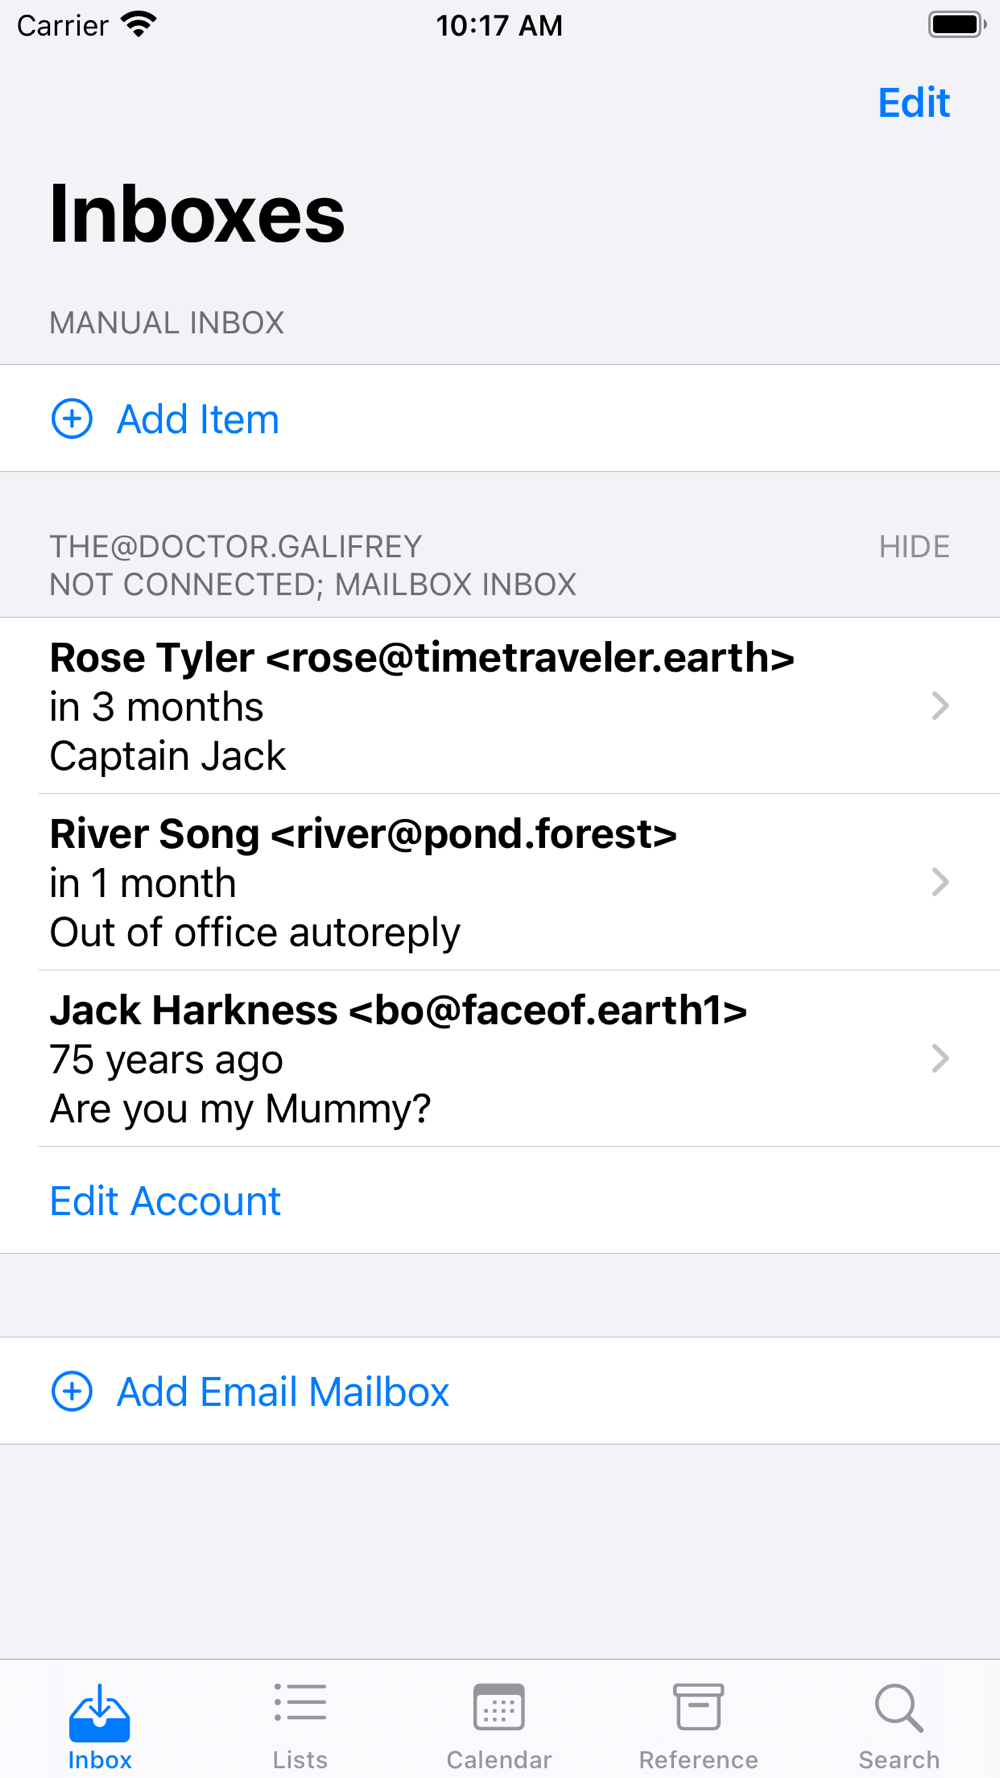The width and height of the screenshot is (1000, 1778).
Task: Tap the battery indicator in status bar
Action: click(957, 24)
